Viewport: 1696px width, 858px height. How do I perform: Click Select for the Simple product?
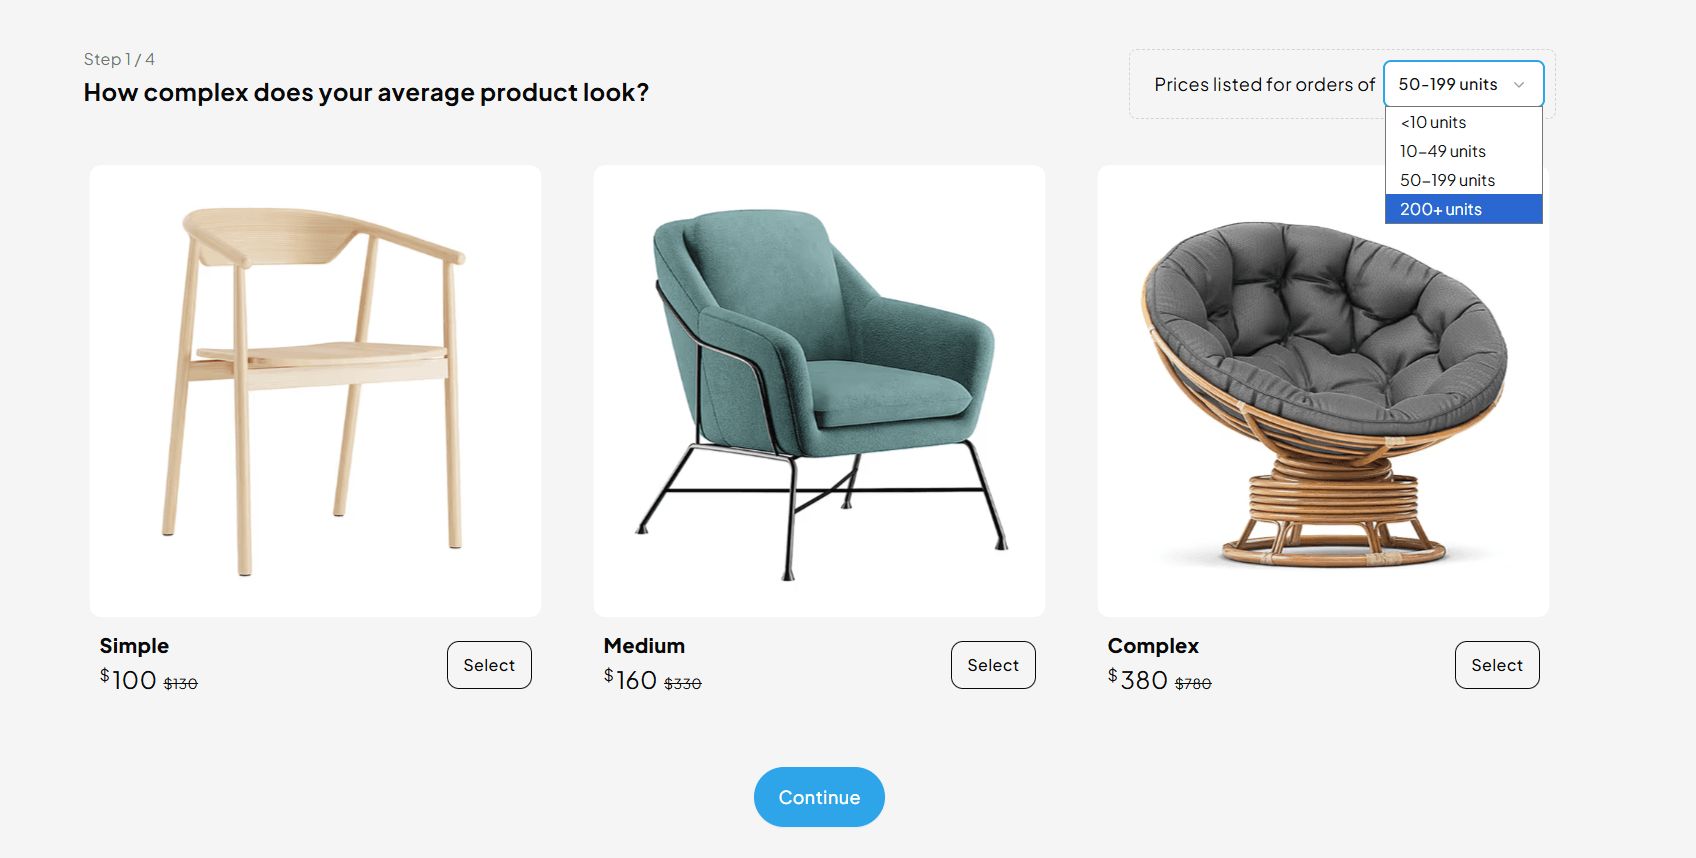coord(489,664)
